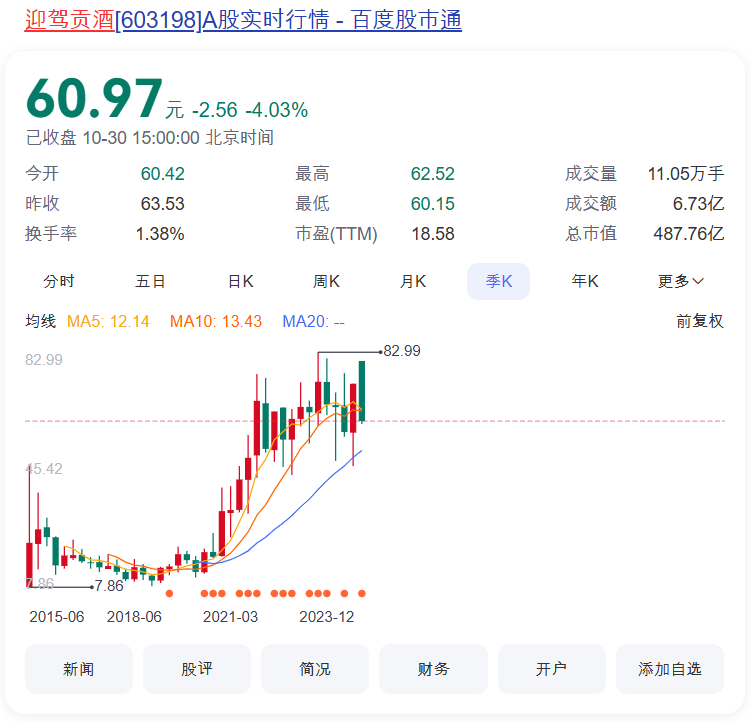Select the 年K chart tab
Screen dimensions: 751x722
(x=585, y=281)
